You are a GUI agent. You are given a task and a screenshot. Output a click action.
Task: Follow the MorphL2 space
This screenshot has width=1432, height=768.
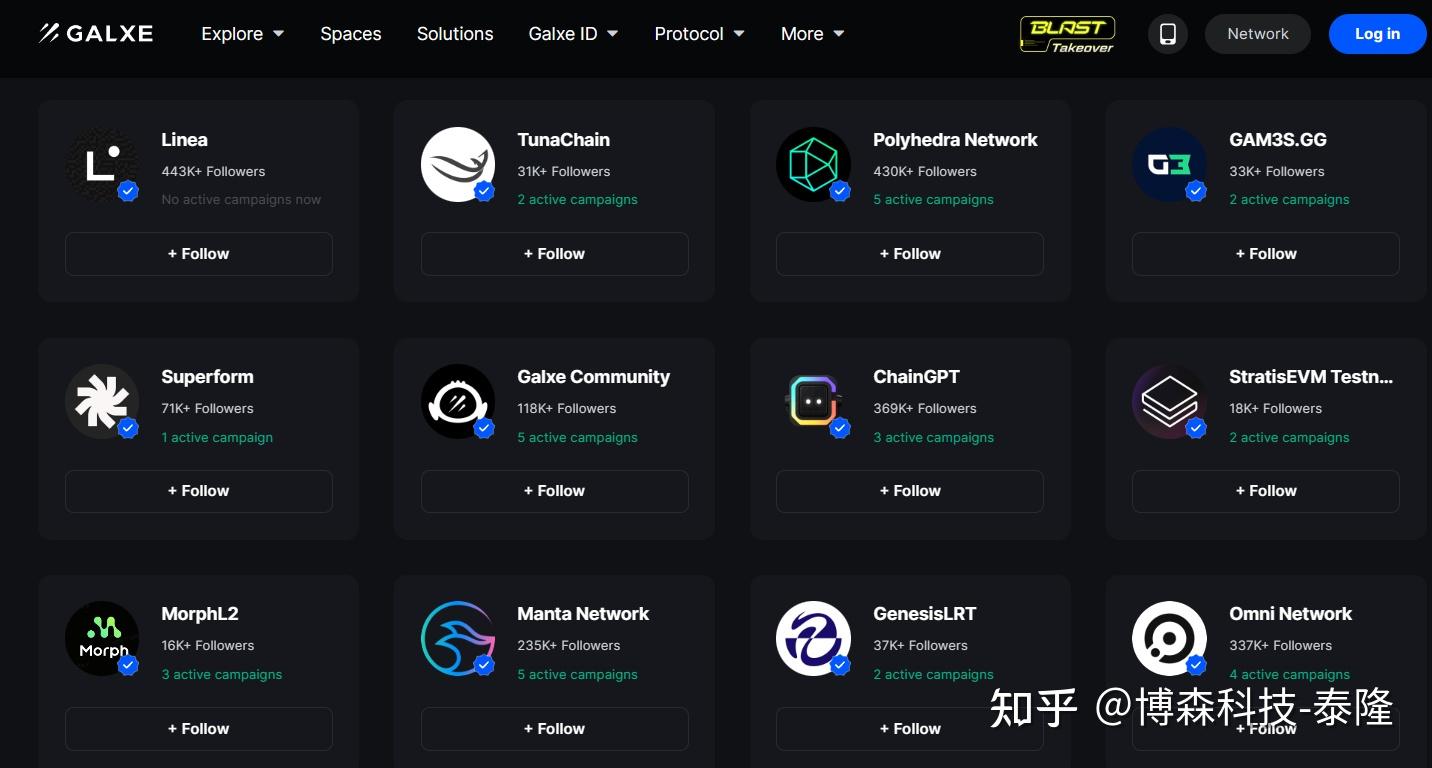(199, 729)
